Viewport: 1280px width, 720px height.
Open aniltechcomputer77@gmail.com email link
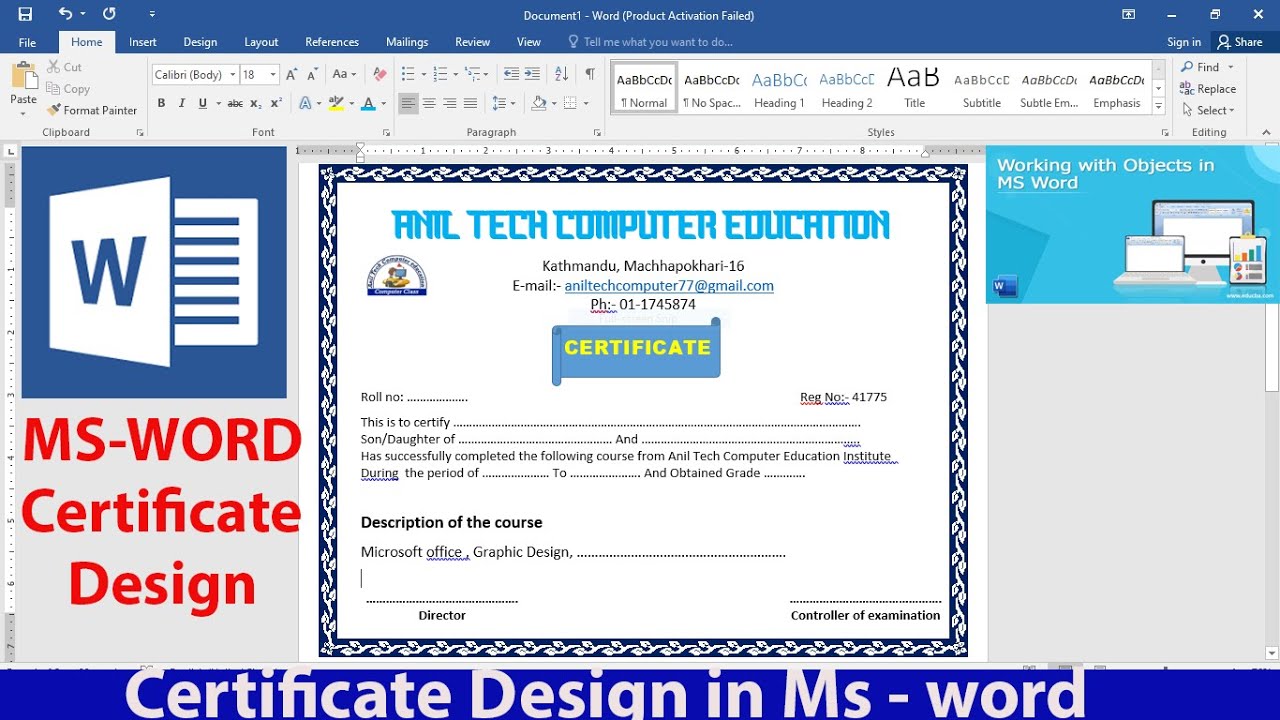pyautogui.click(x=669, y=285)
